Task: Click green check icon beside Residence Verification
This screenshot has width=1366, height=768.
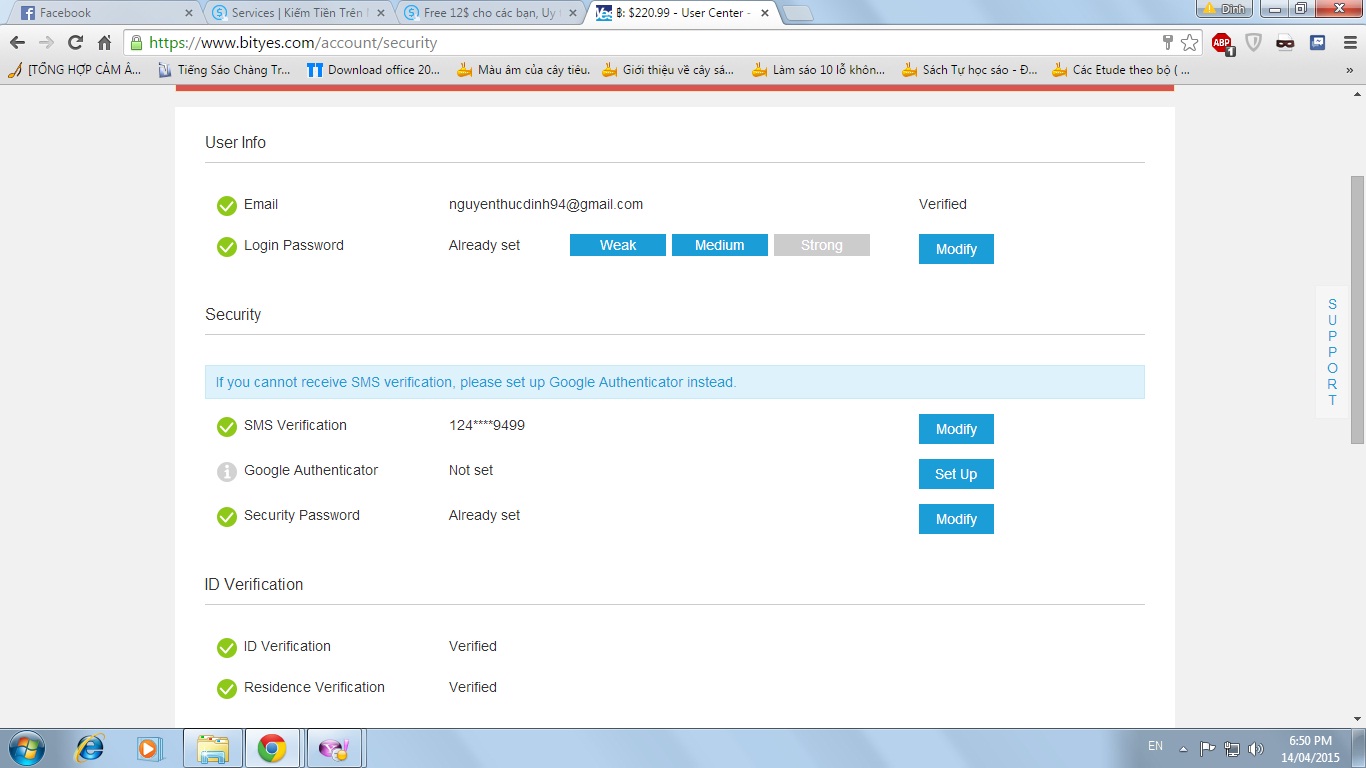Action: coord(227,688)
